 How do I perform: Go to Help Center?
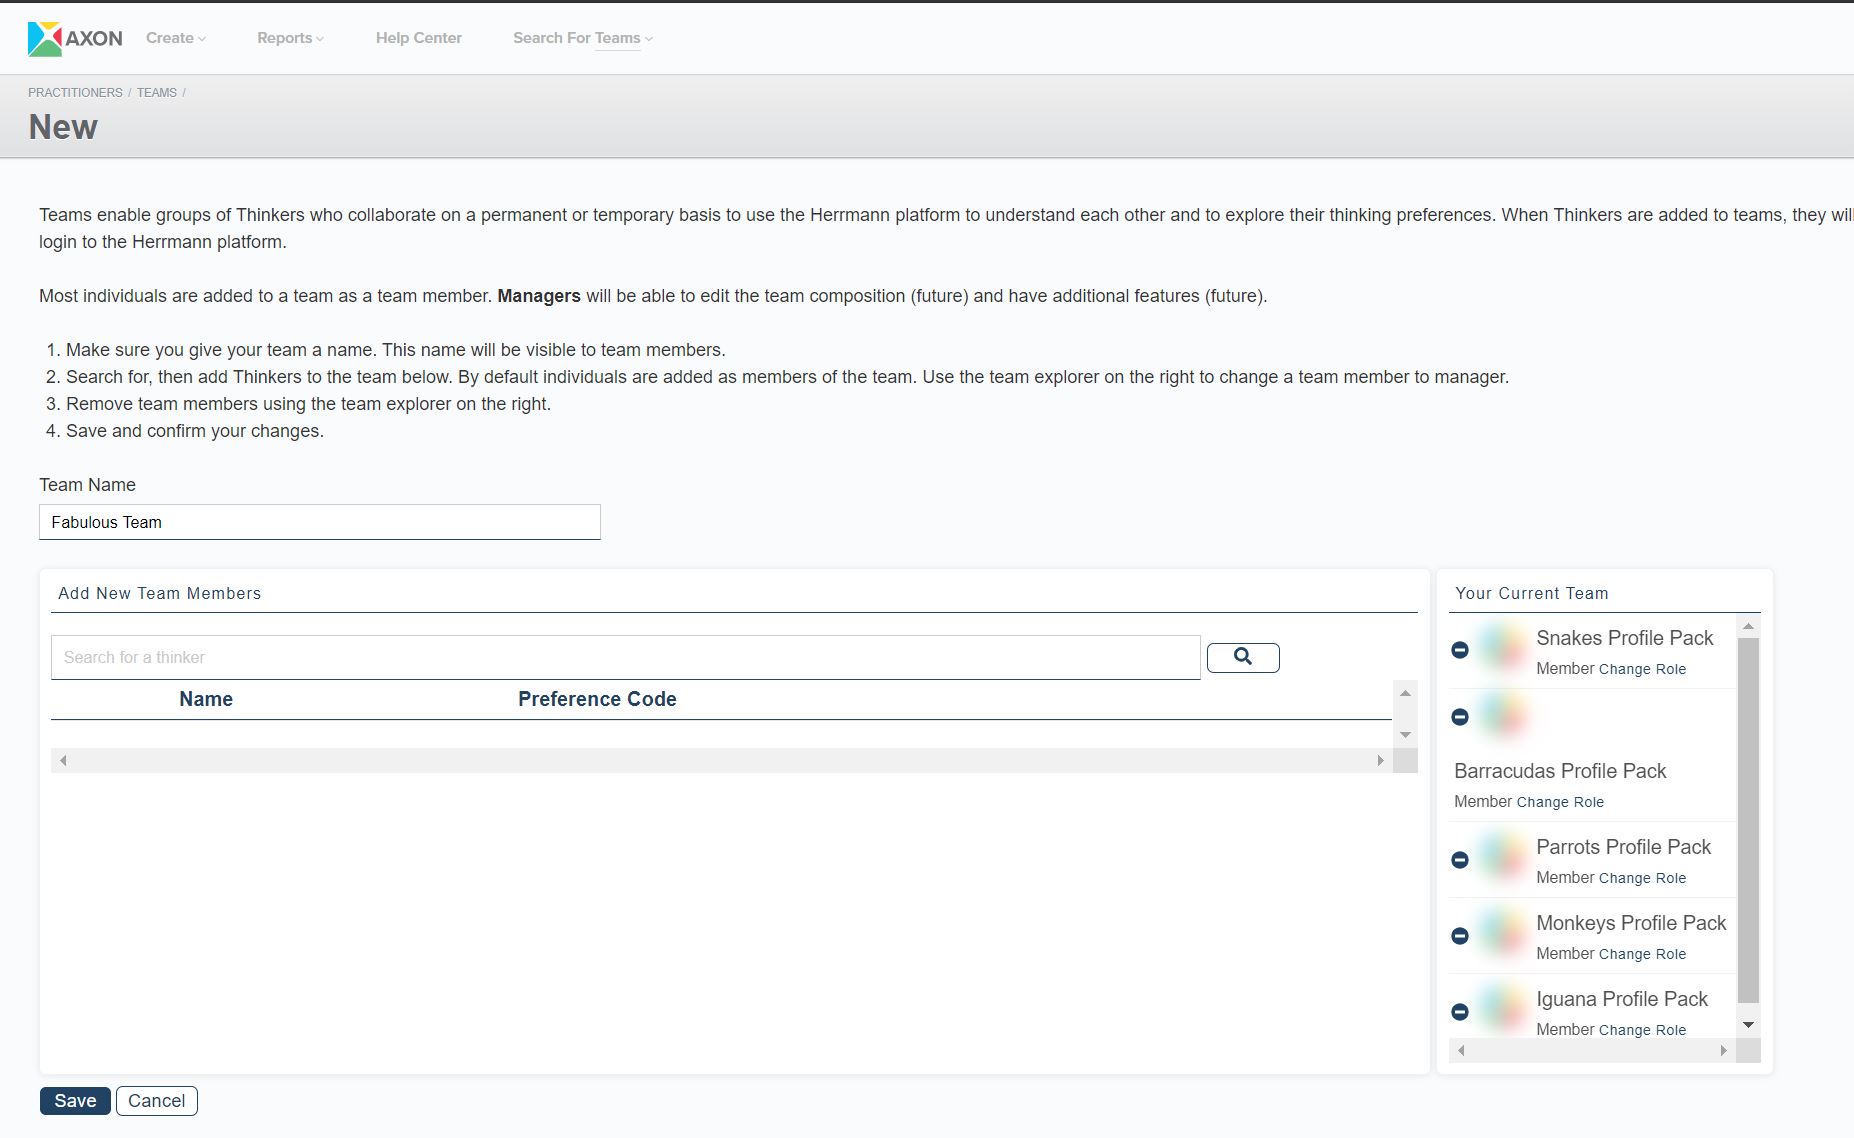tap(418, 38)
